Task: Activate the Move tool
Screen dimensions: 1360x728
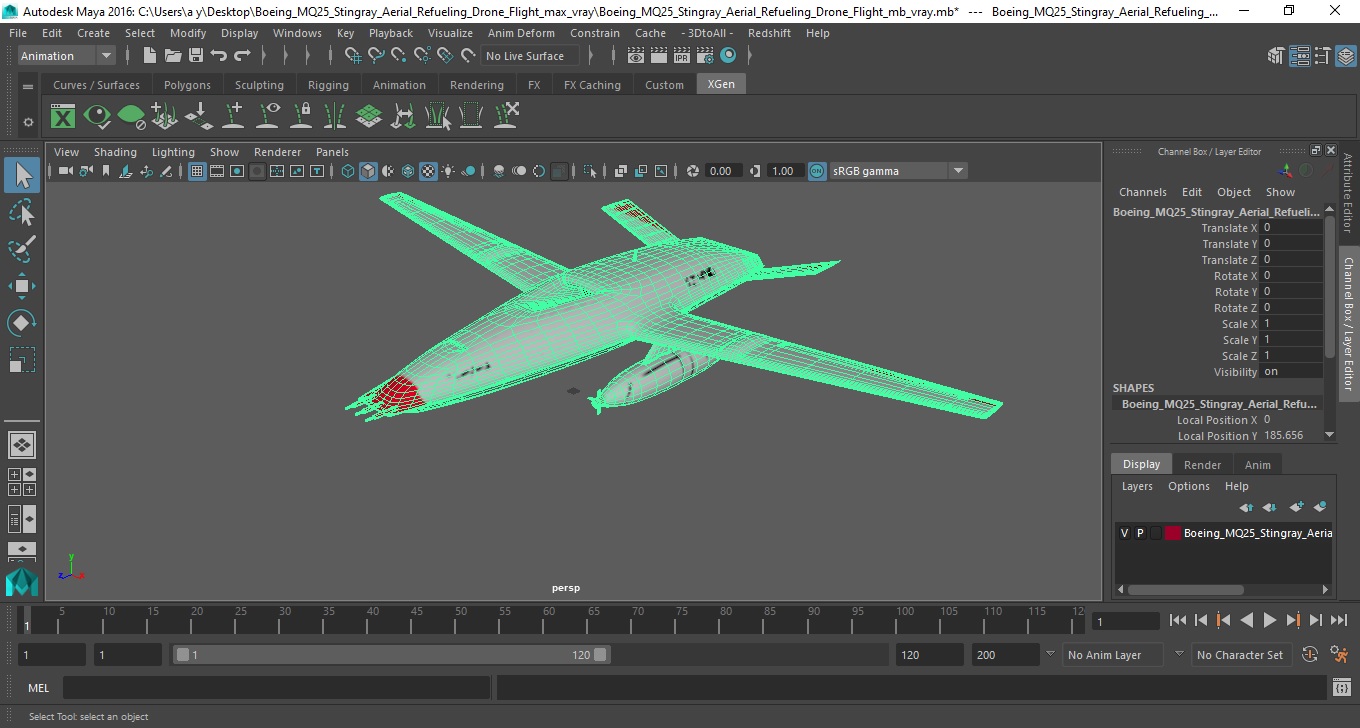Action: click(22, 286)
